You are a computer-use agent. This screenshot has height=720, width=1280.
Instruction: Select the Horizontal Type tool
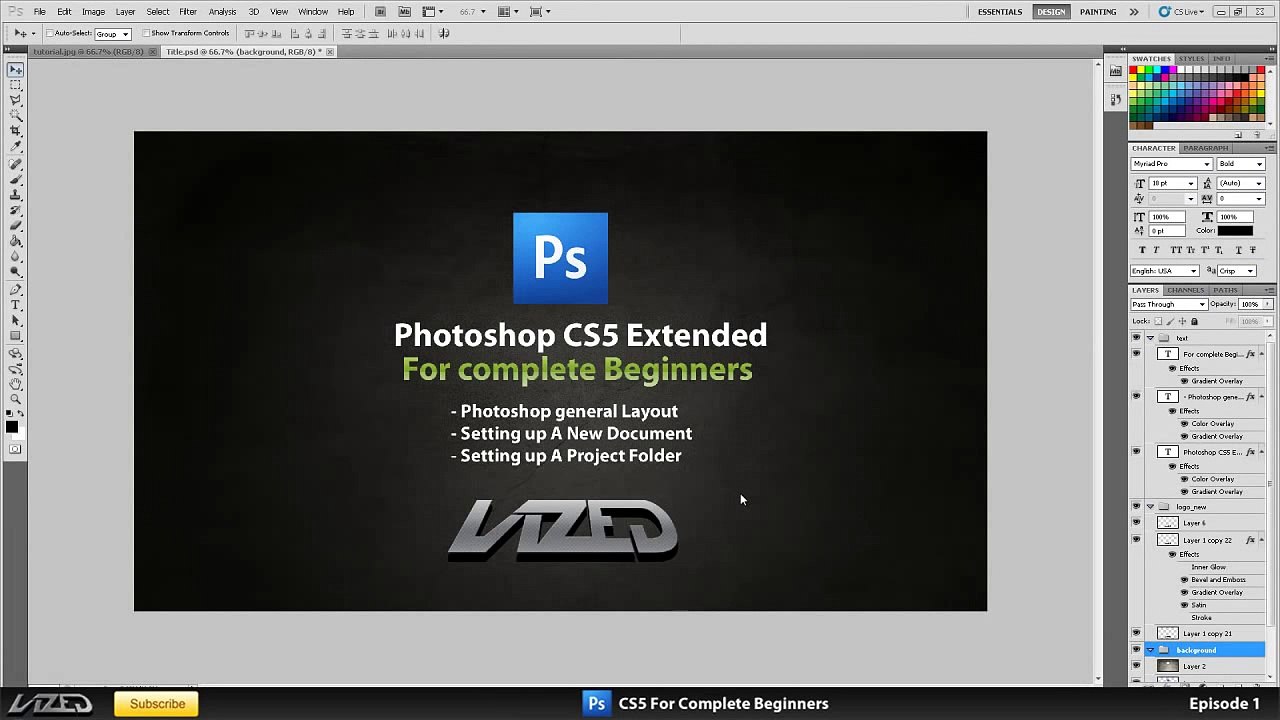[x=15, y=305]
